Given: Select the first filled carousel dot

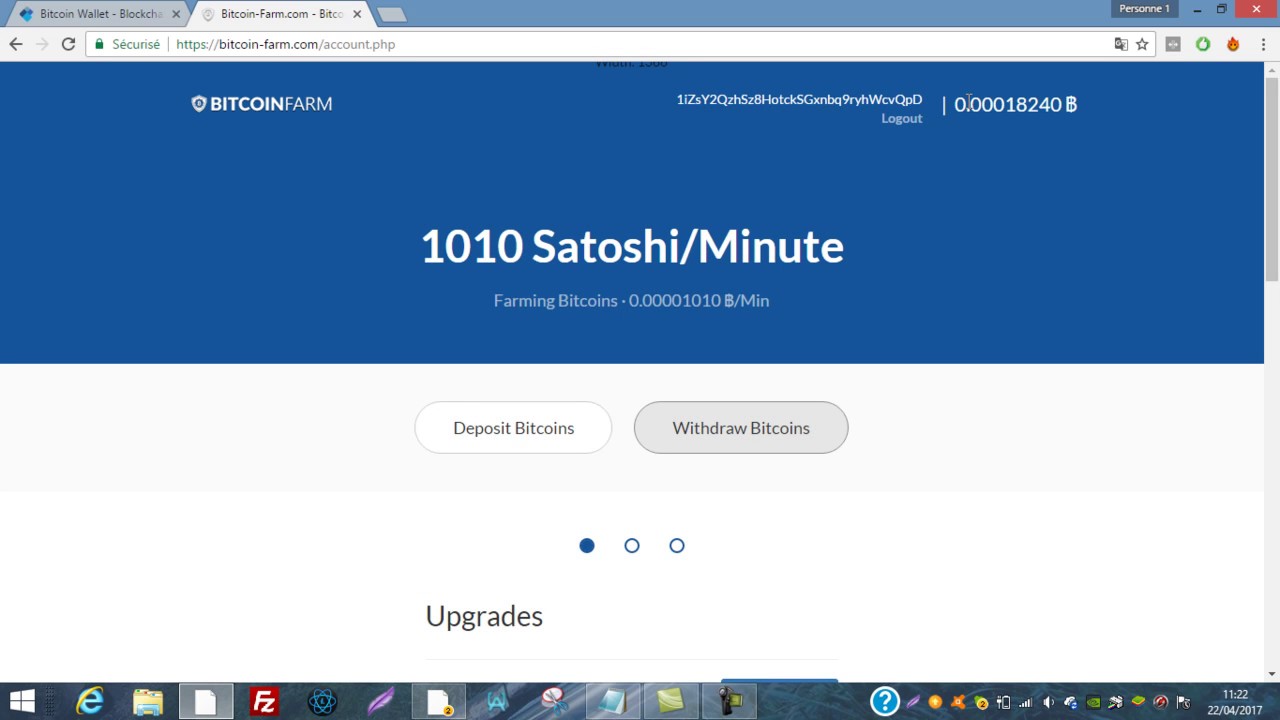Looking at the screenshot, I should click(587, 545).
